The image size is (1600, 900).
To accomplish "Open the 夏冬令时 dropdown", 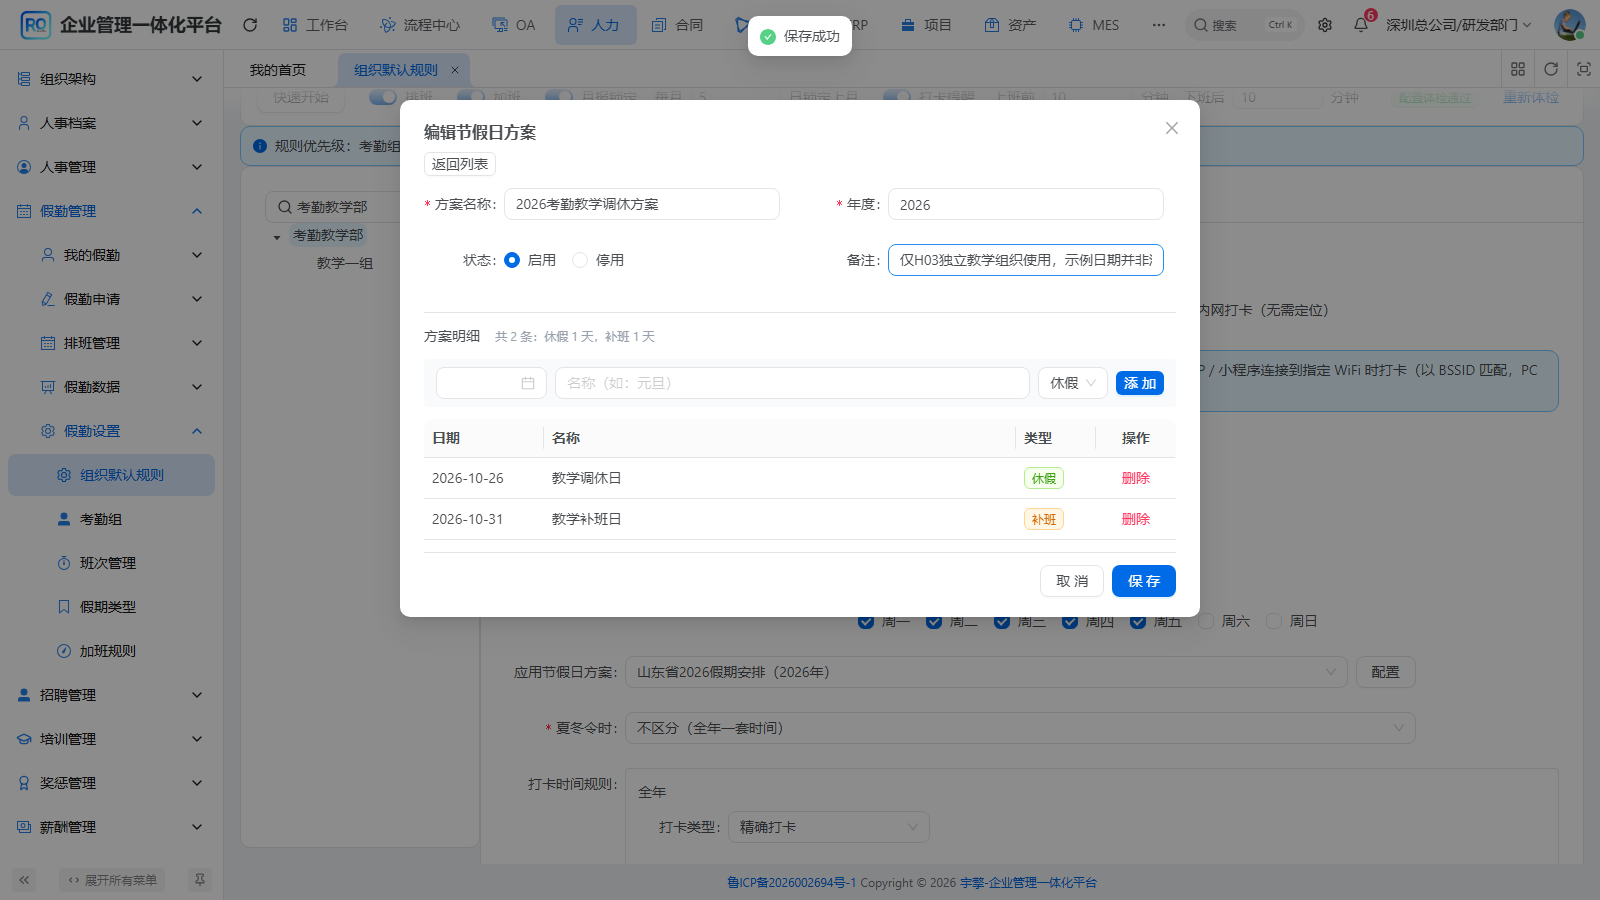I will pyautogui.click(x=1020, y=728).
